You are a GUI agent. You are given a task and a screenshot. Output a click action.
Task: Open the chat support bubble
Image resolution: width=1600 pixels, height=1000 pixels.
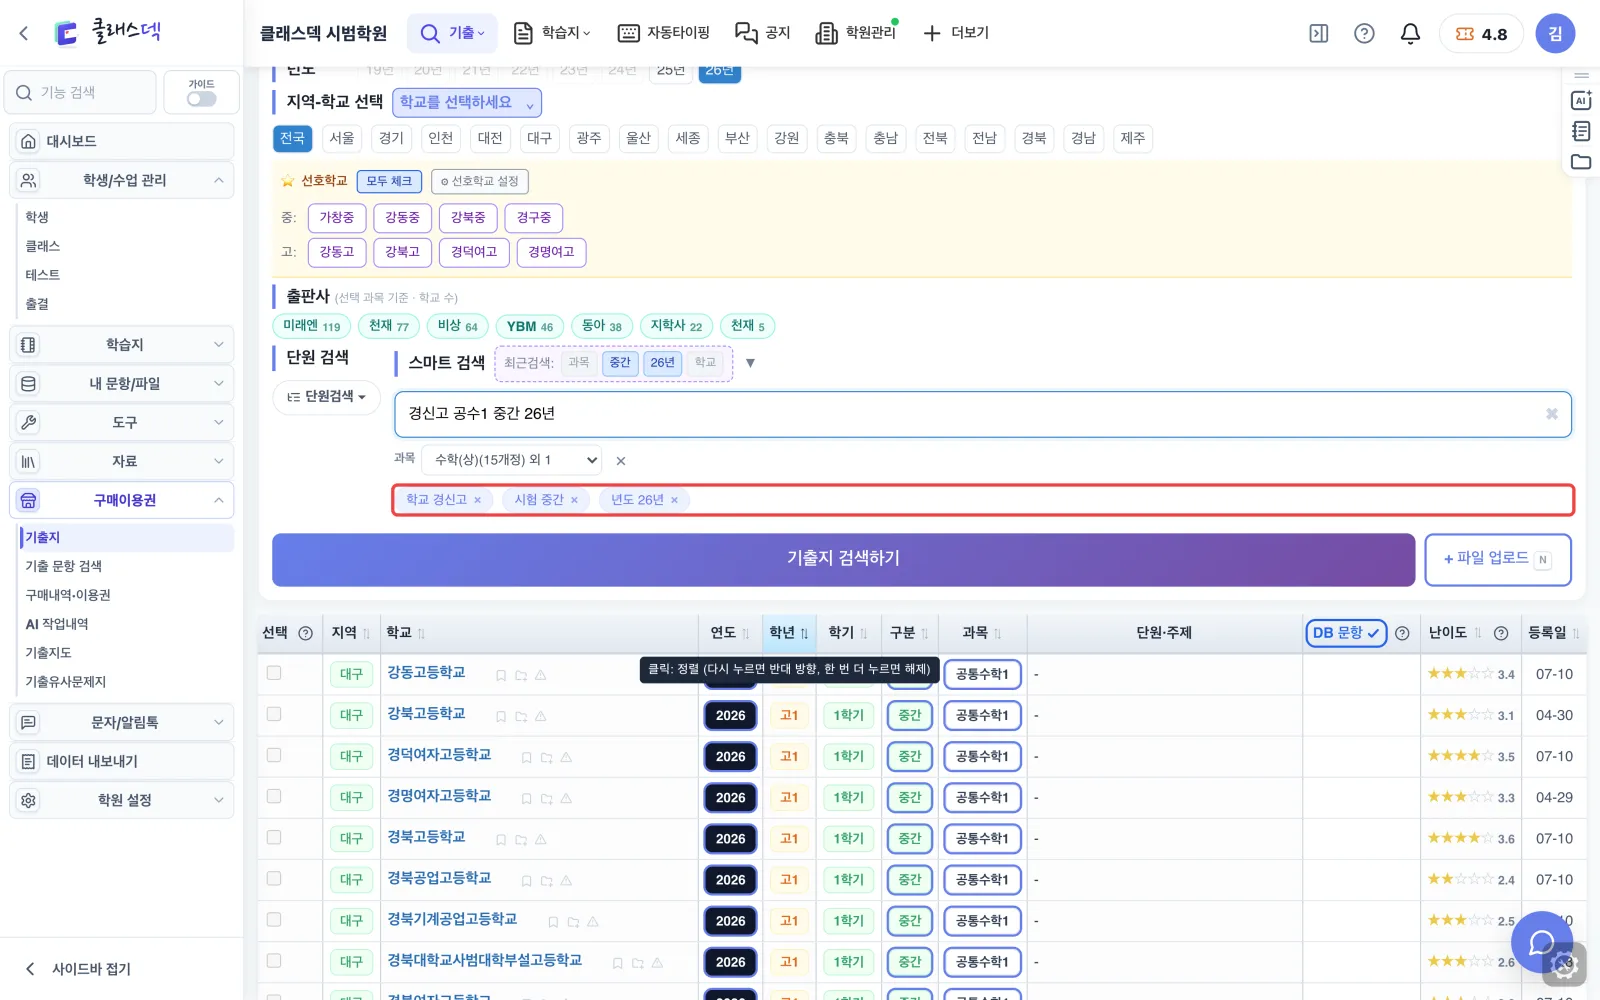tap(1542, 942)
